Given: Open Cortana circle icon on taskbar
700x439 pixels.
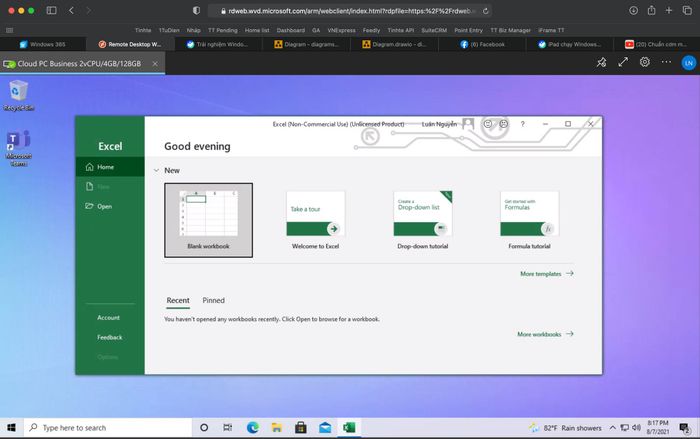Looking at the screenshot, I should point(204,428).
